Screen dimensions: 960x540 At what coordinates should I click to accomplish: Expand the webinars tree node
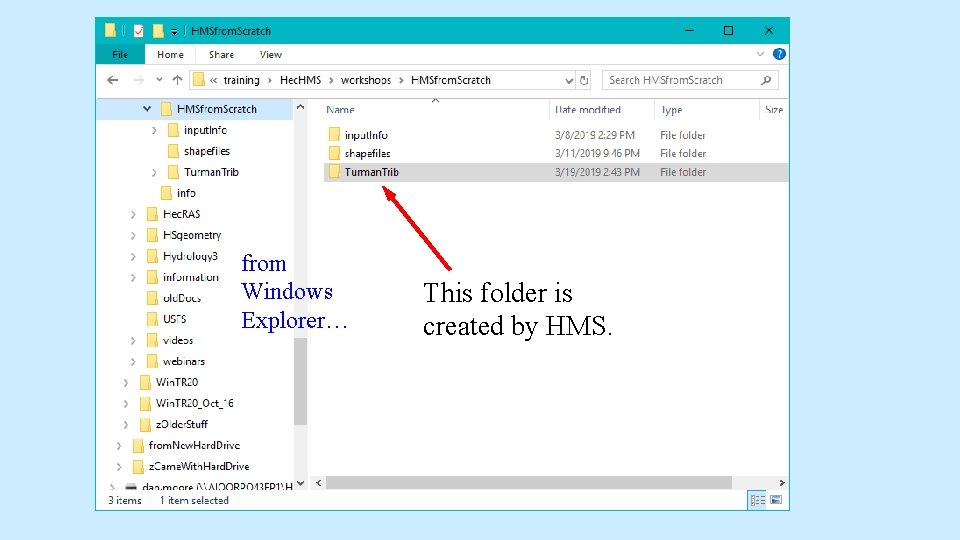(x=133, y=362)
